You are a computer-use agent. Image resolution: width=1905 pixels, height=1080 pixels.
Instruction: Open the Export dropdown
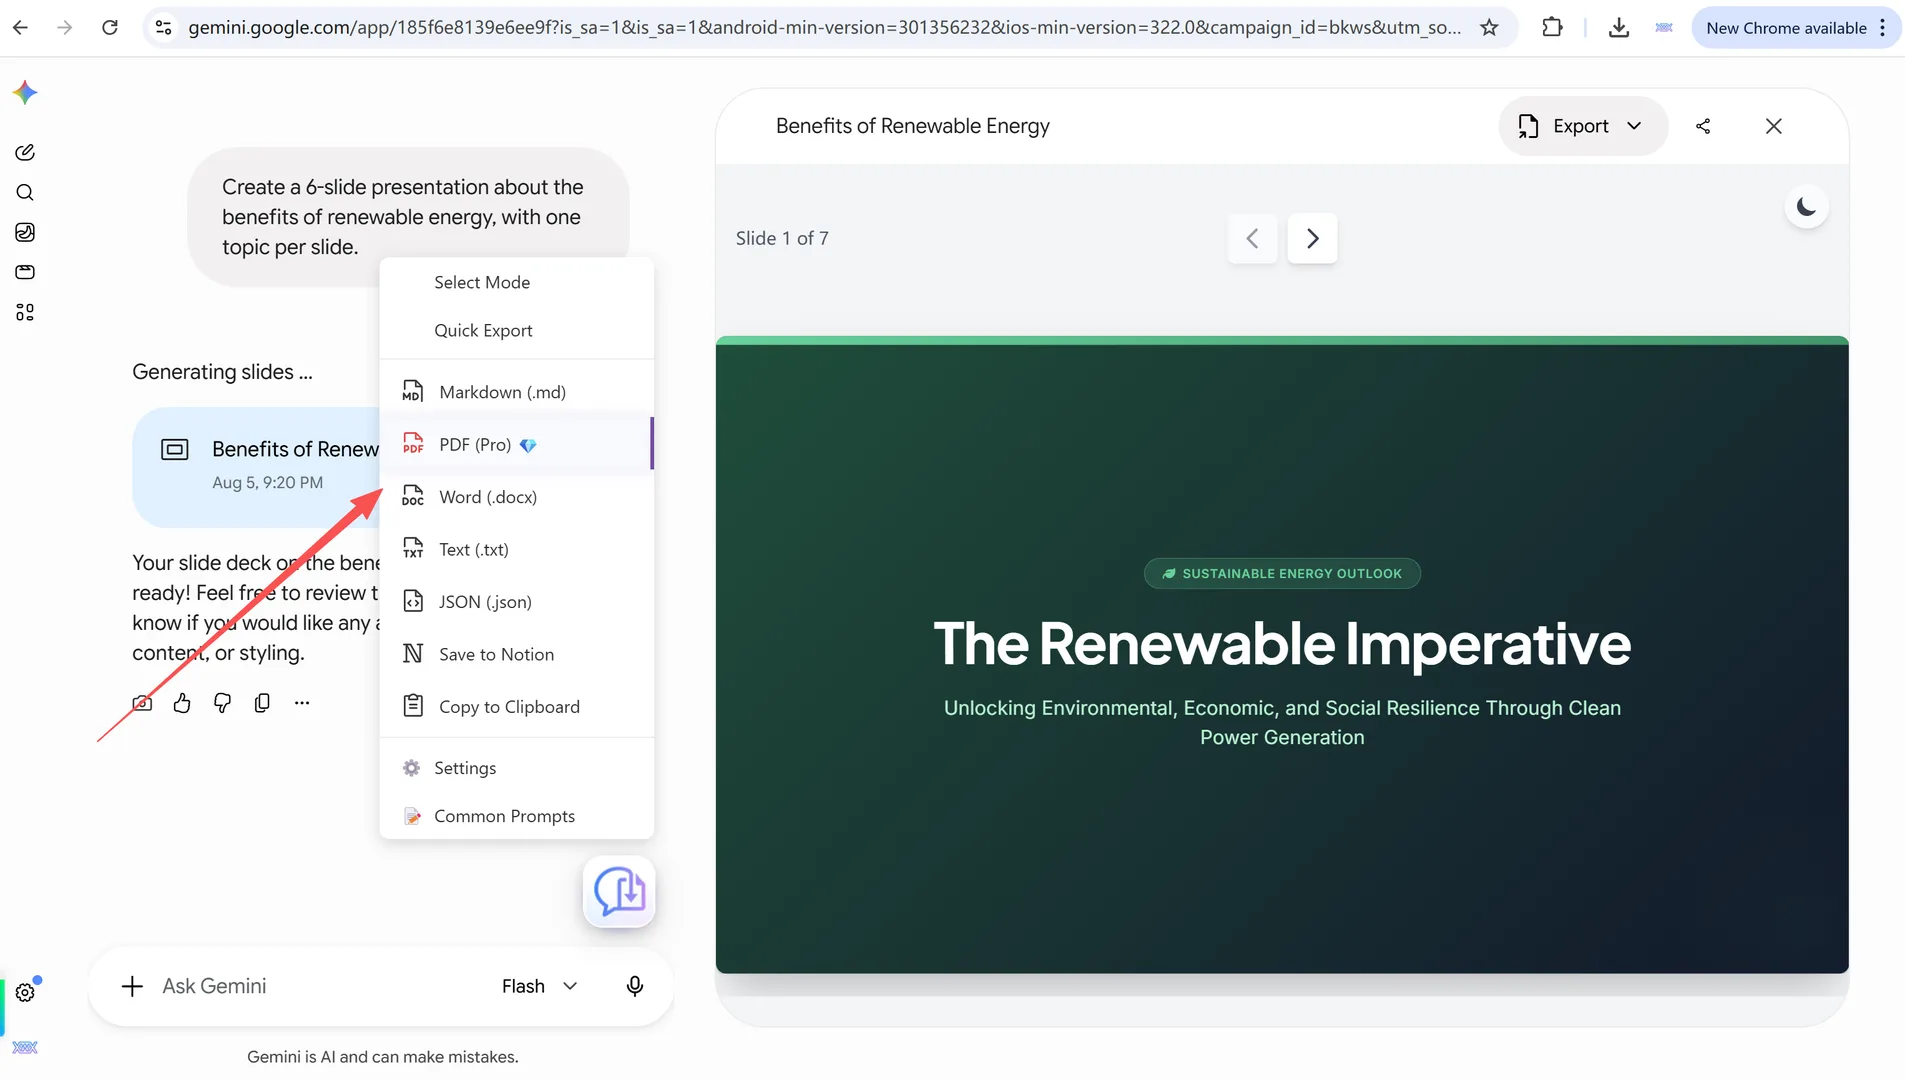[x=1582, y=126]
